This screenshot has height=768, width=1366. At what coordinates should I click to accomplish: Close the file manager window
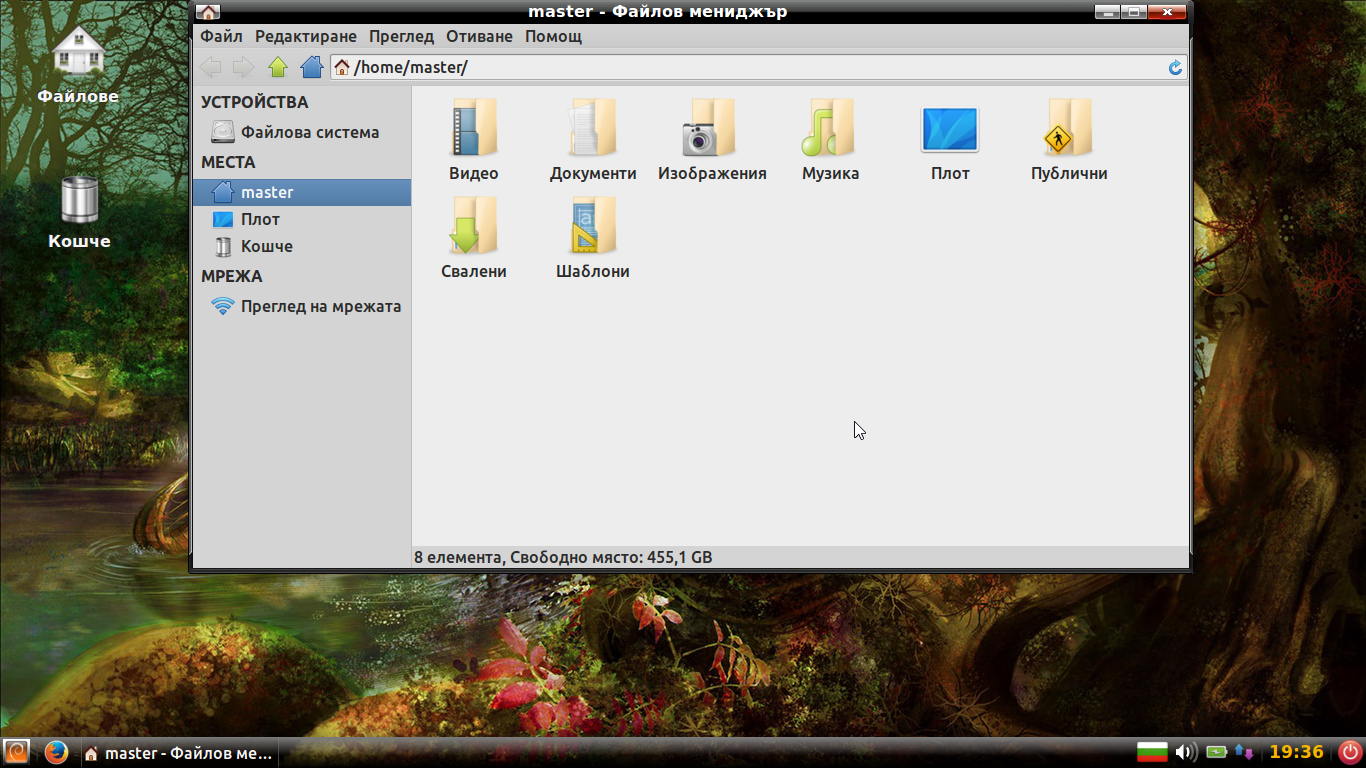[1167, 12]
